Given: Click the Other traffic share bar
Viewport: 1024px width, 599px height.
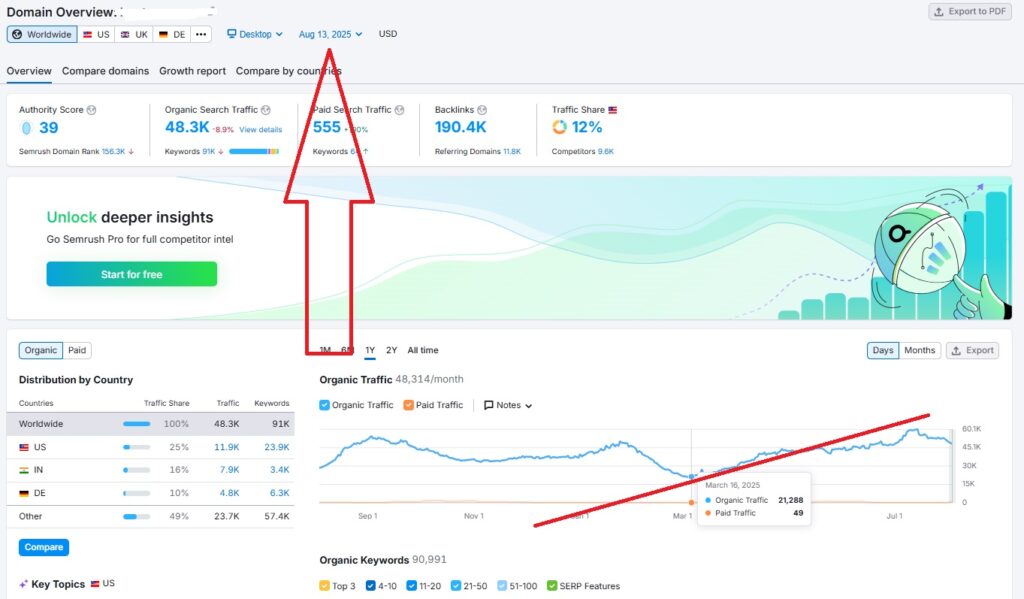Looking at the screenshot, I should pos(136,517).
